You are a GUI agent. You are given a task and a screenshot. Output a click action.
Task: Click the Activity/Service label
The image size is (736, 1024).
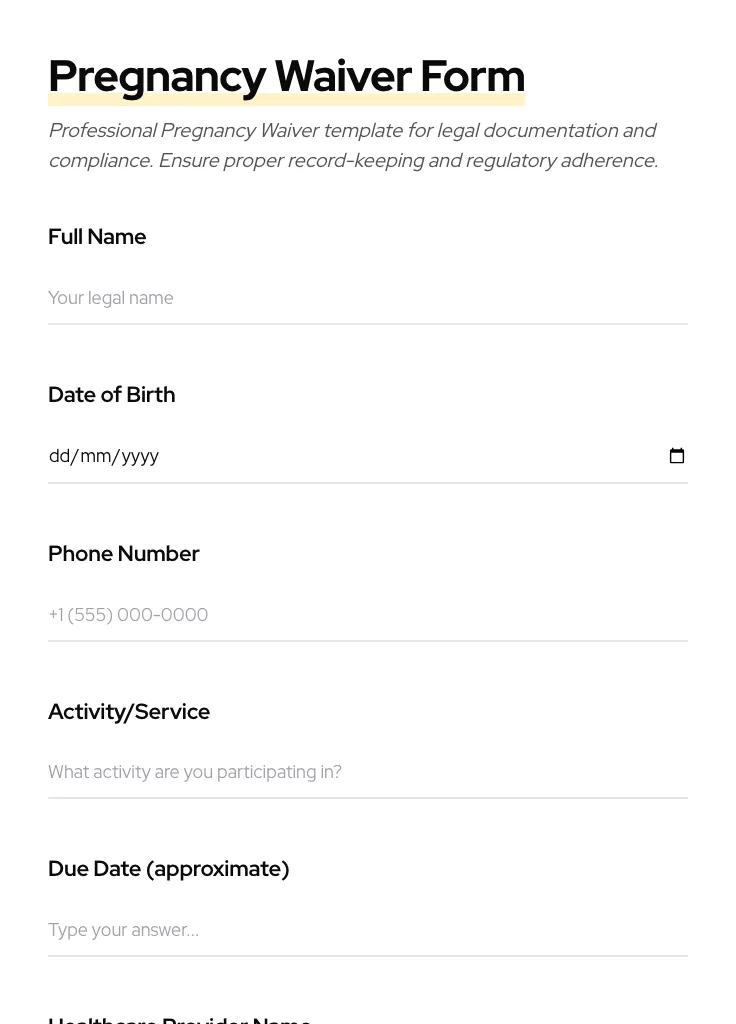tap(129, 712)
